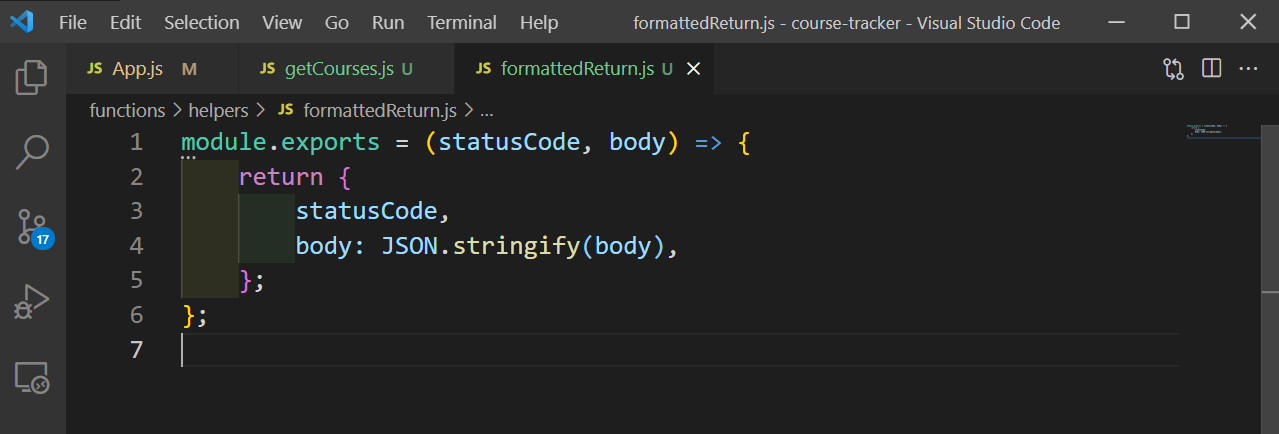This screenshot has width=1279, height=434.
Task: Click line number 4 in the gutter
Action: tap(137, 246)
